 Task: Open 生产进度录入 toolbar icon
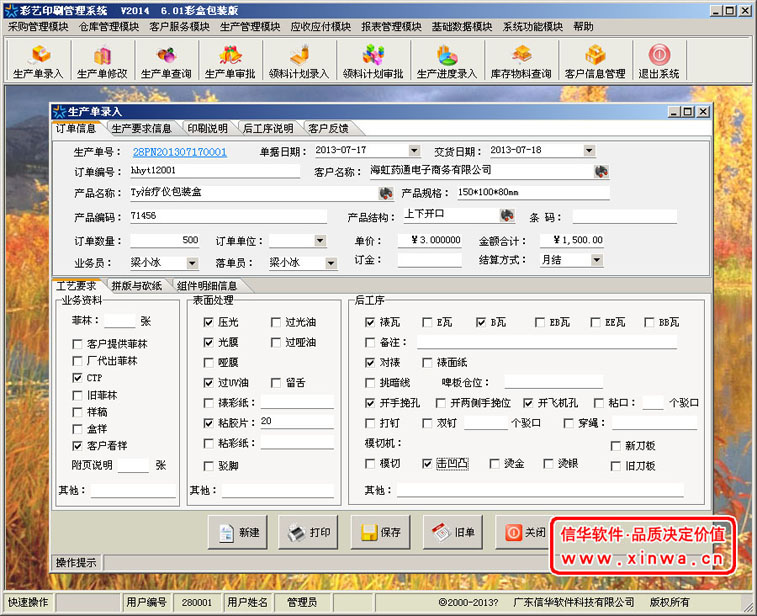click(x=447, y=61)
